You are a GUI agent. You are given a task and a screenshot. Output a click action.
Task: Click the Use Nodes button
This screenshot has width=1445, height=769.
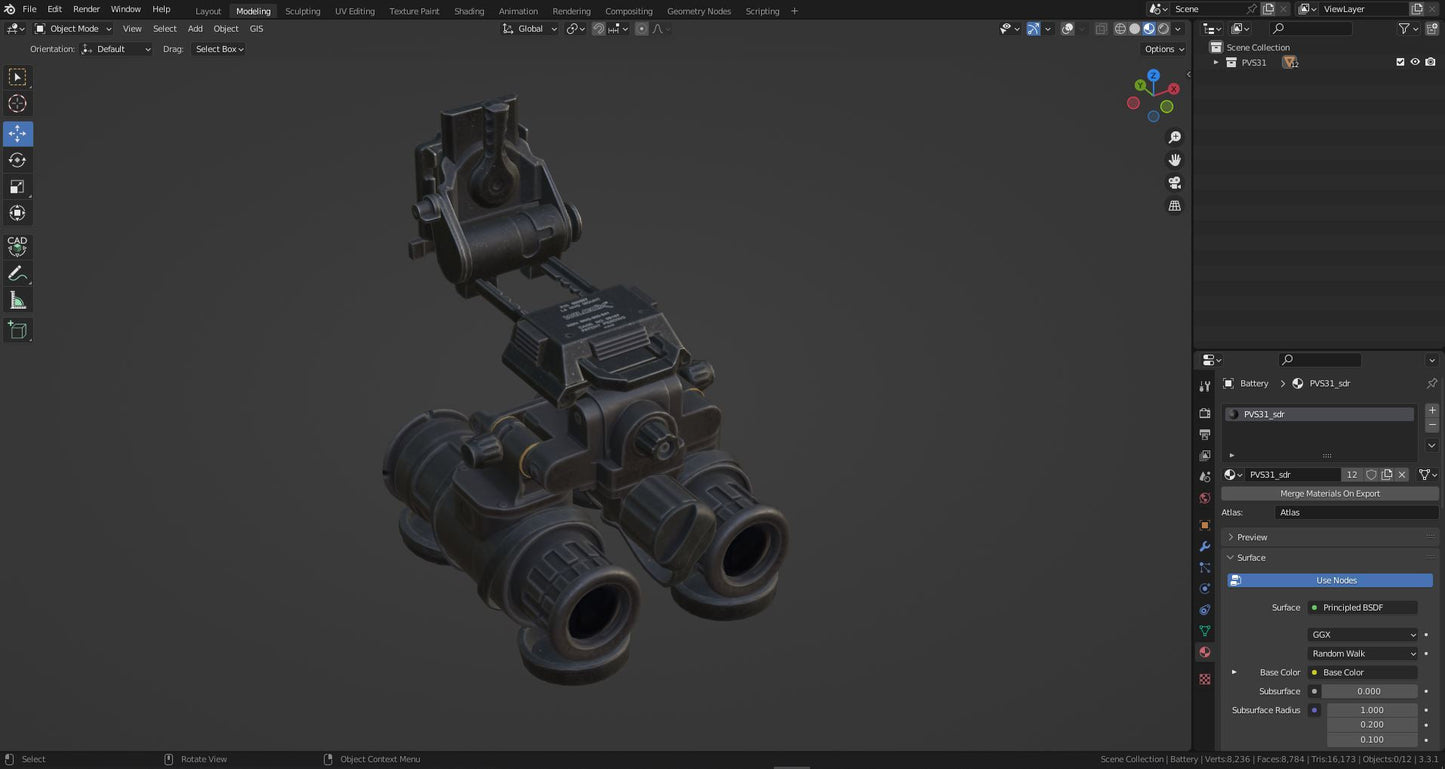1336,580
